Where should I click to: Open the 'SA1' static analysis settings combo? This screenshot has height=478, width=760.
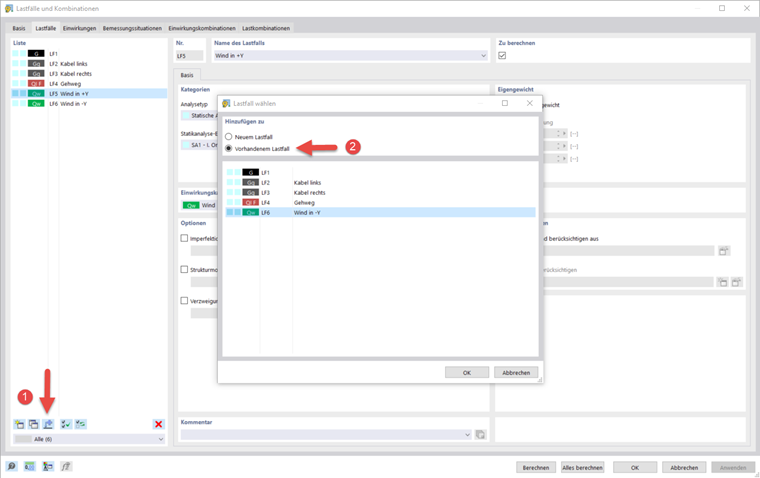pyautogui.click(x=199, y=145)
